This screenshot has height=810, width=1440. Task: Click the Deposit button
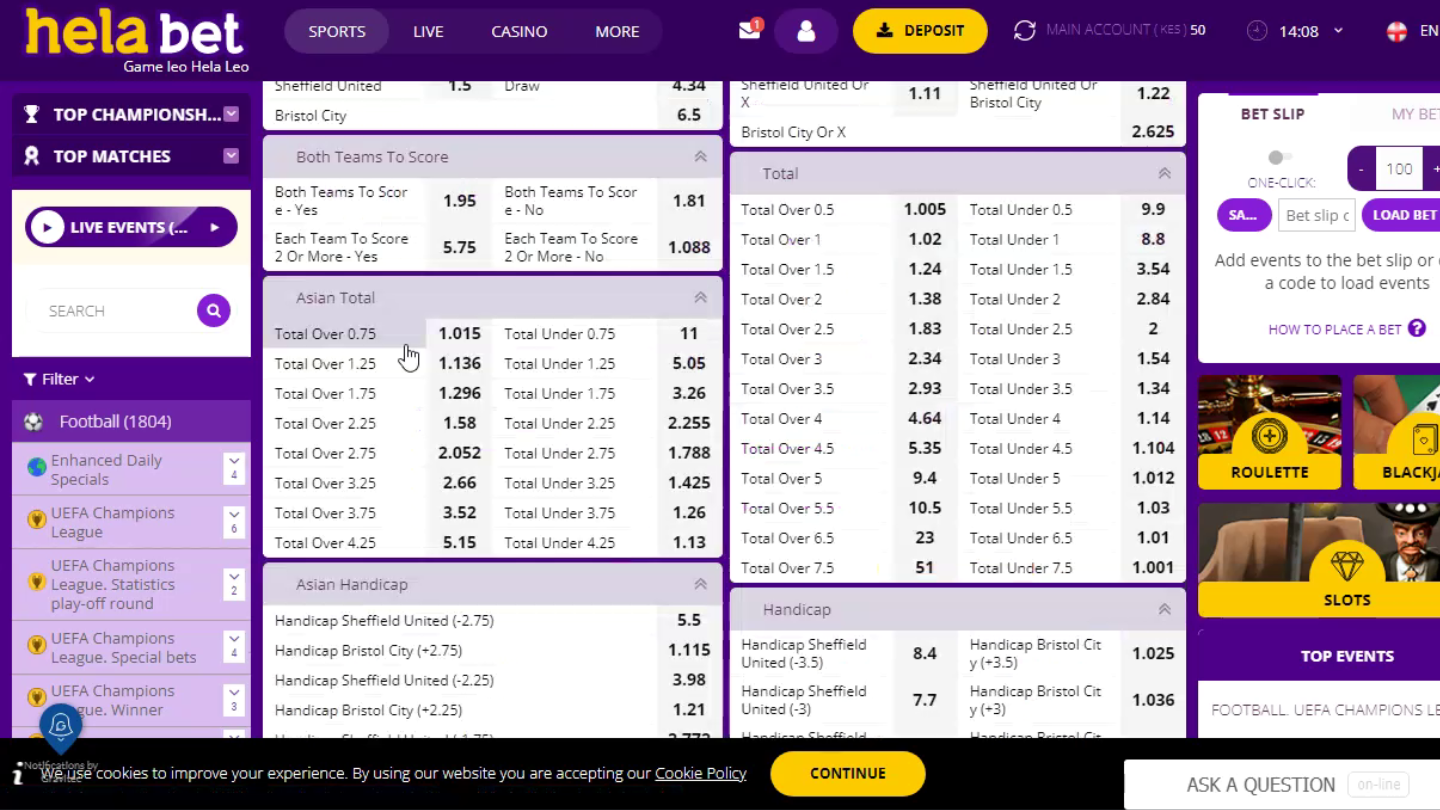(x=919, y=31)
